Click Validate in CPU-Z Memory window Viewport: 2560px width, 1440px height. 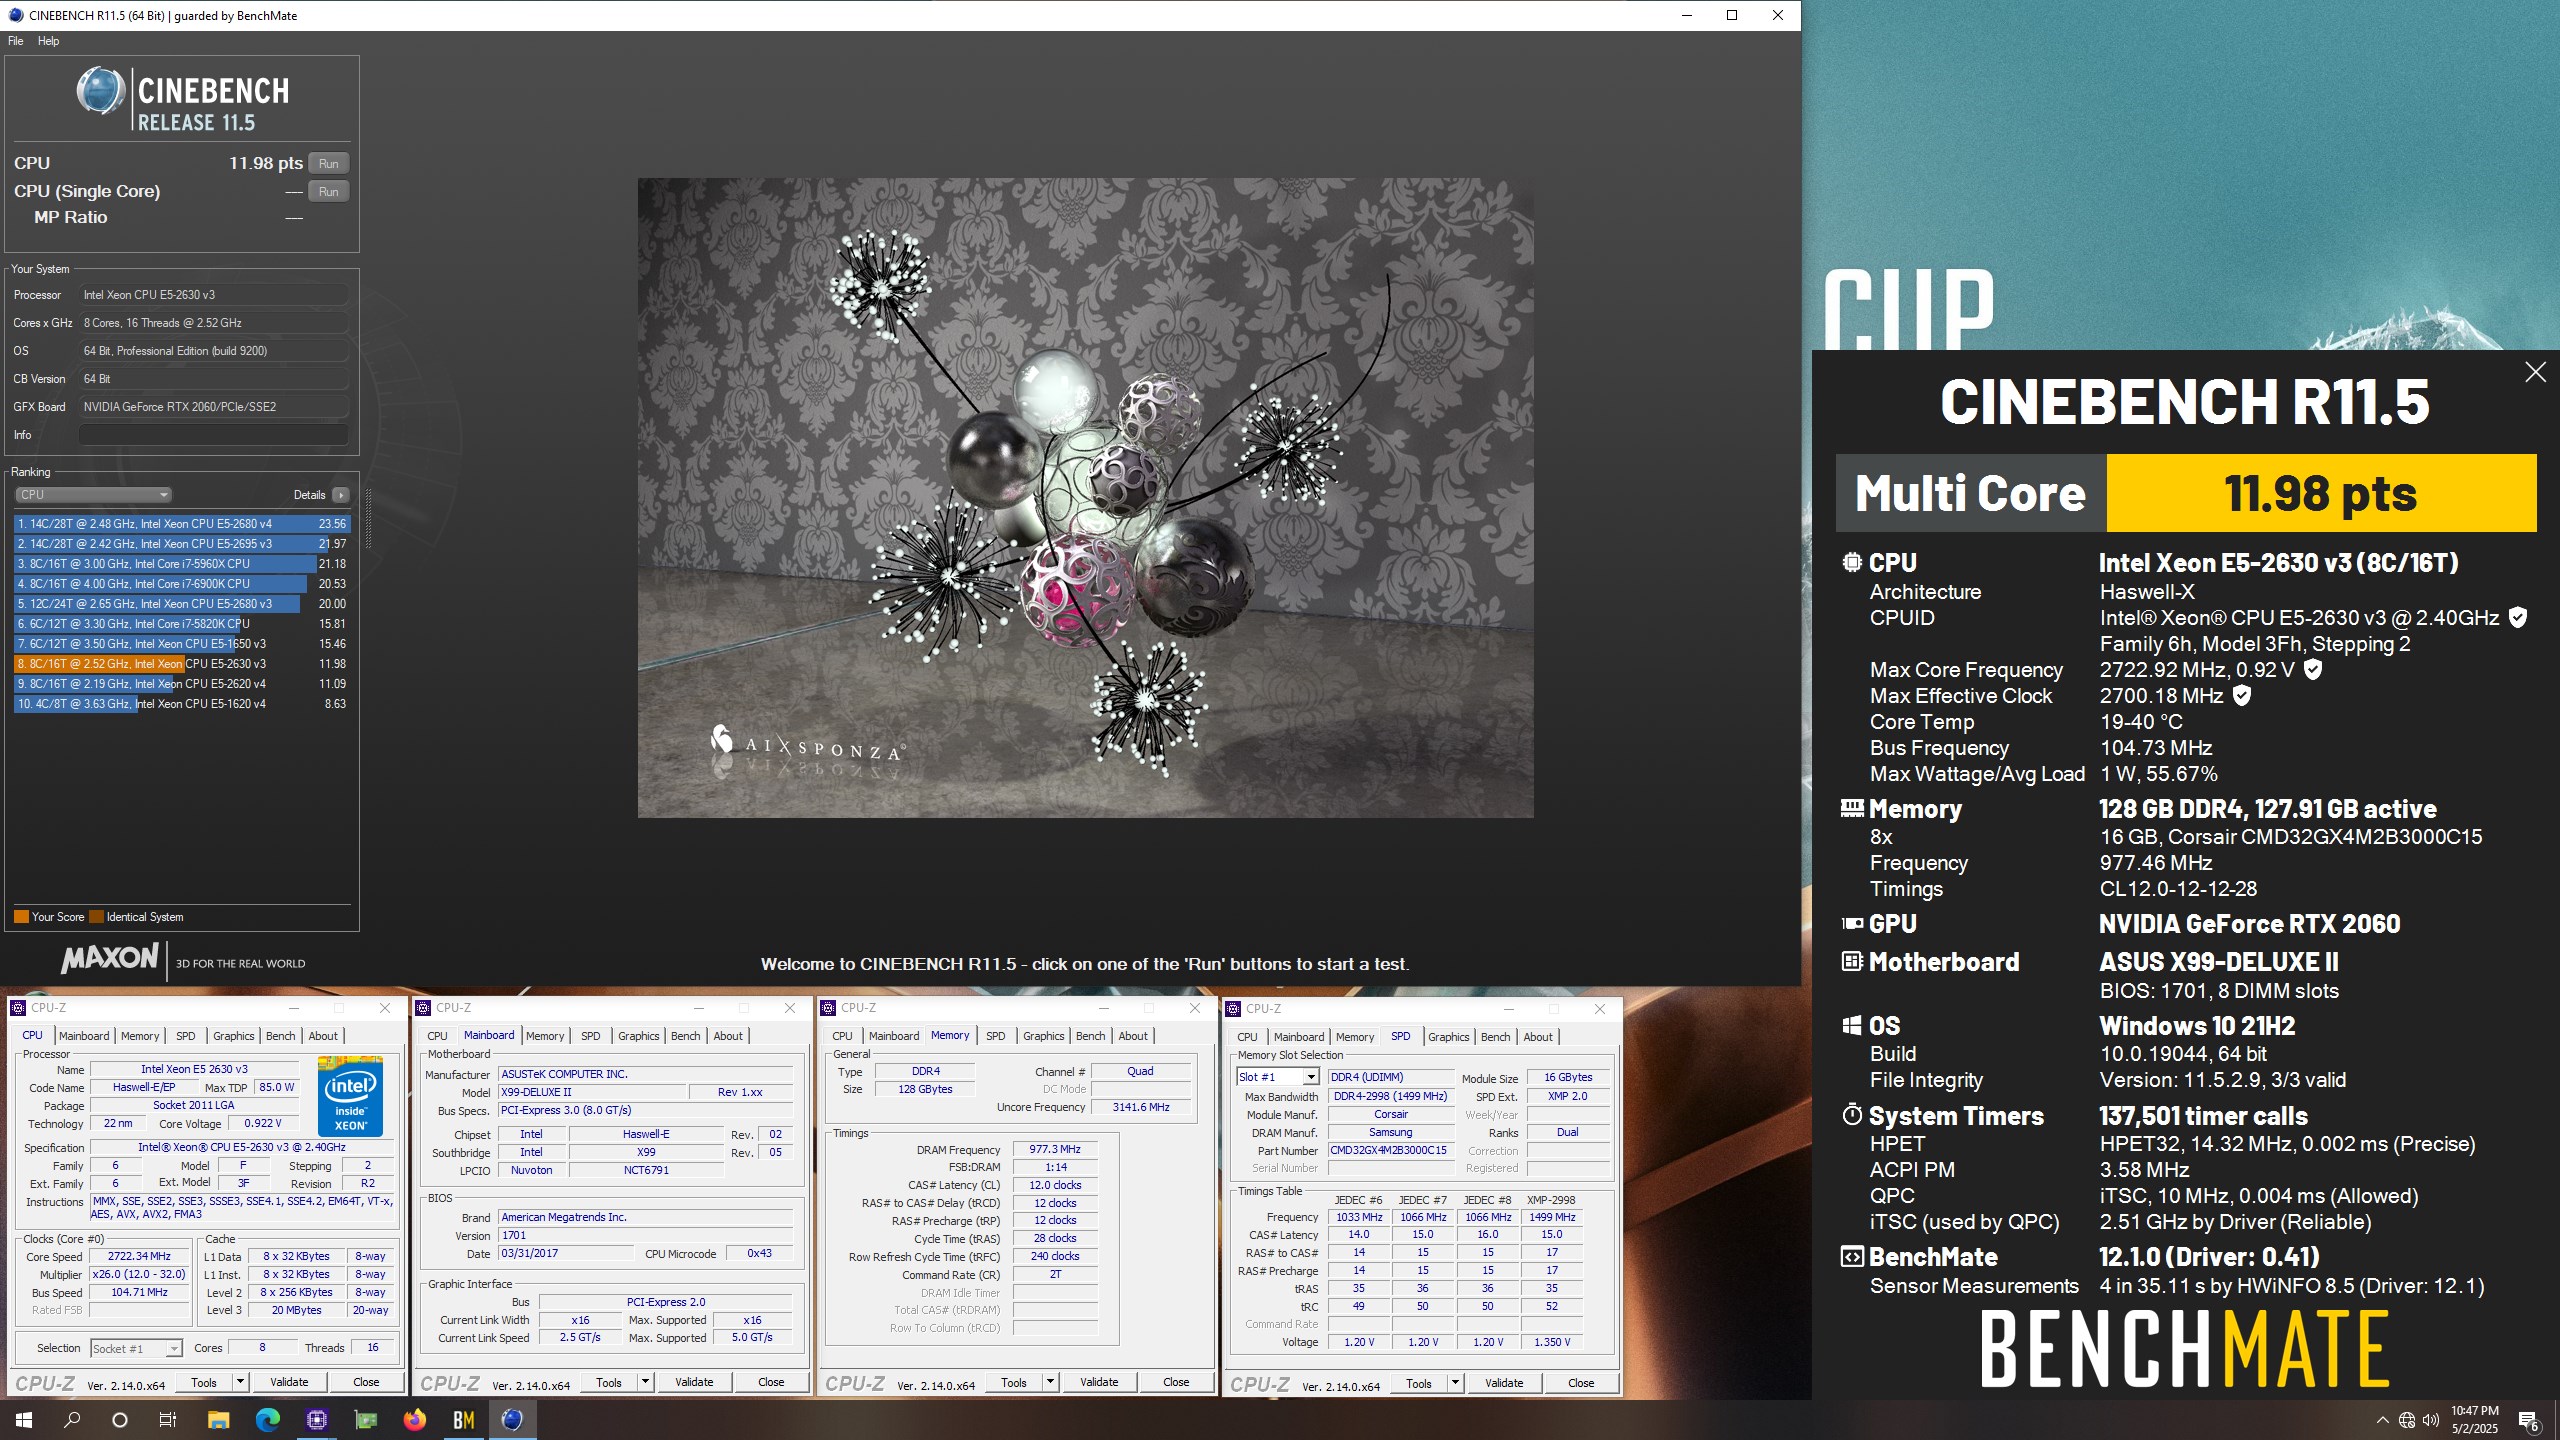pyautogui.click(x=1099, y=1382)
